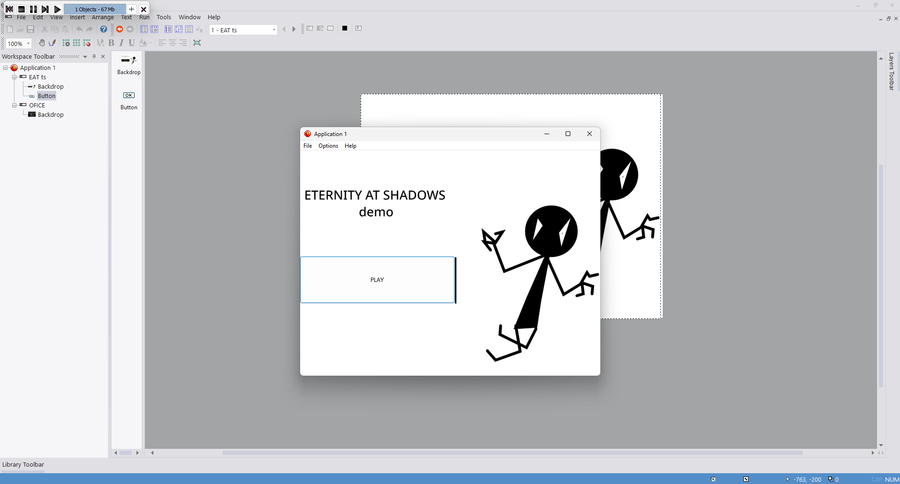Open the Window menu
Viewport: 900px width, 484px height.
click(x=189, y=17)
